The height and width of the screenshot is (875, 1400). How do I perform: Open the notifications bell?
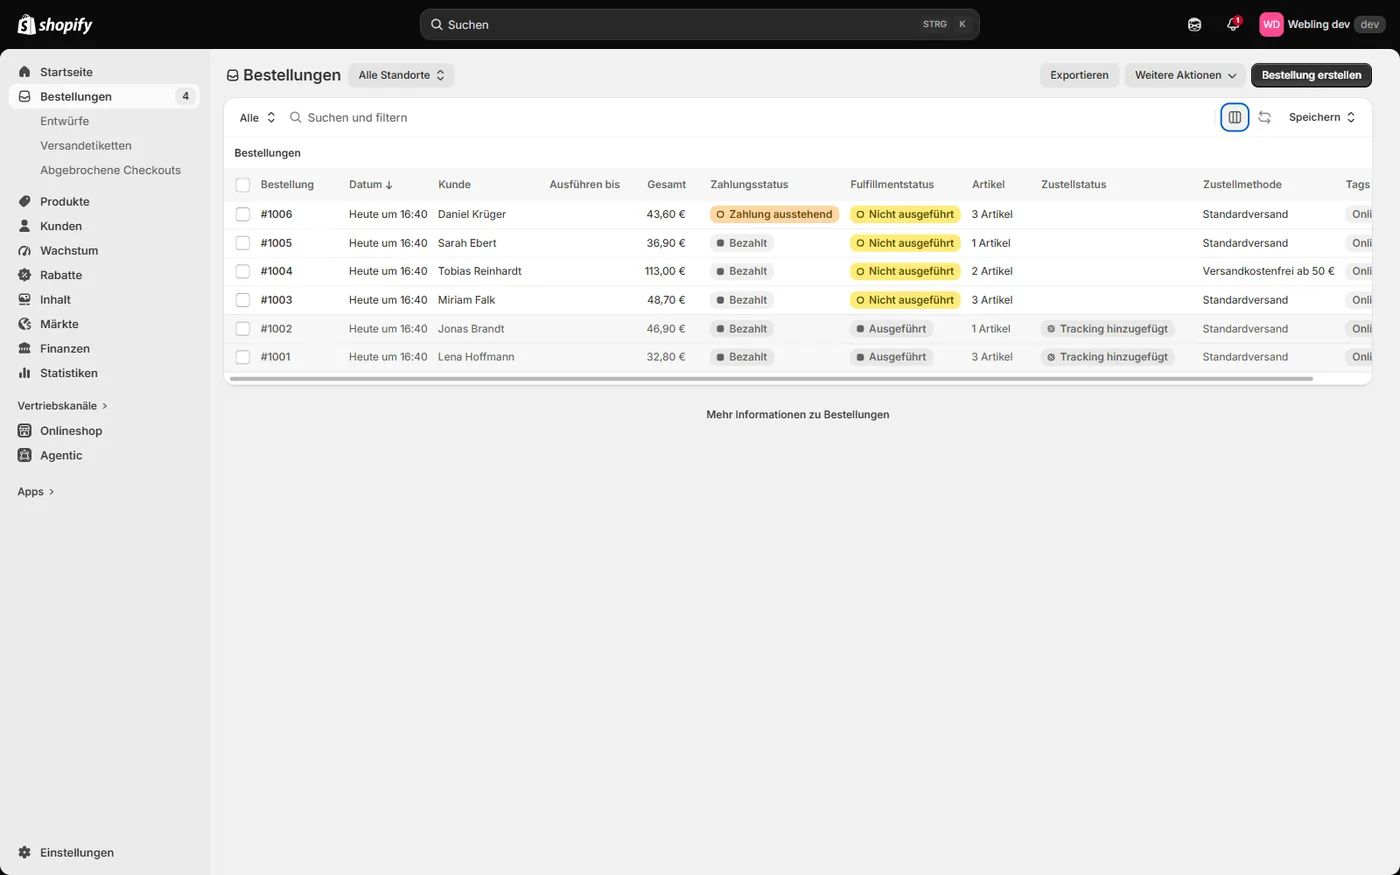click(x=1233, y=24)
